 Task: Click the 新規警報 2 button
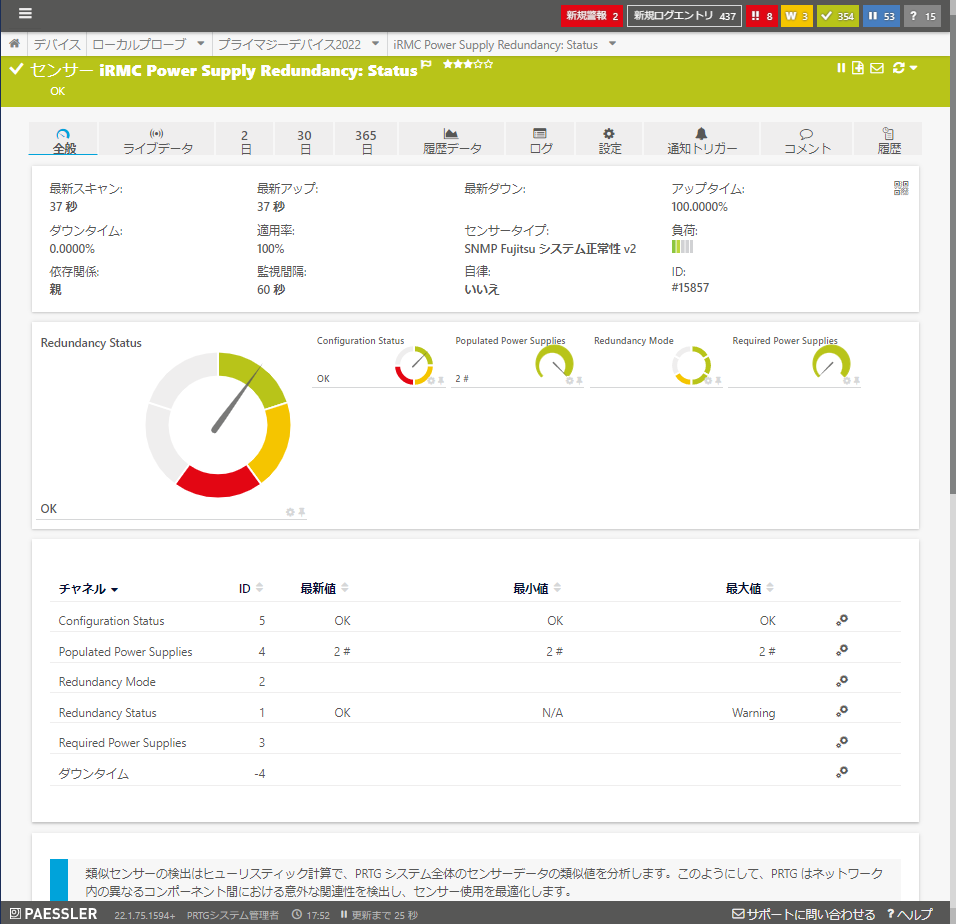click(x=591, y=16)
